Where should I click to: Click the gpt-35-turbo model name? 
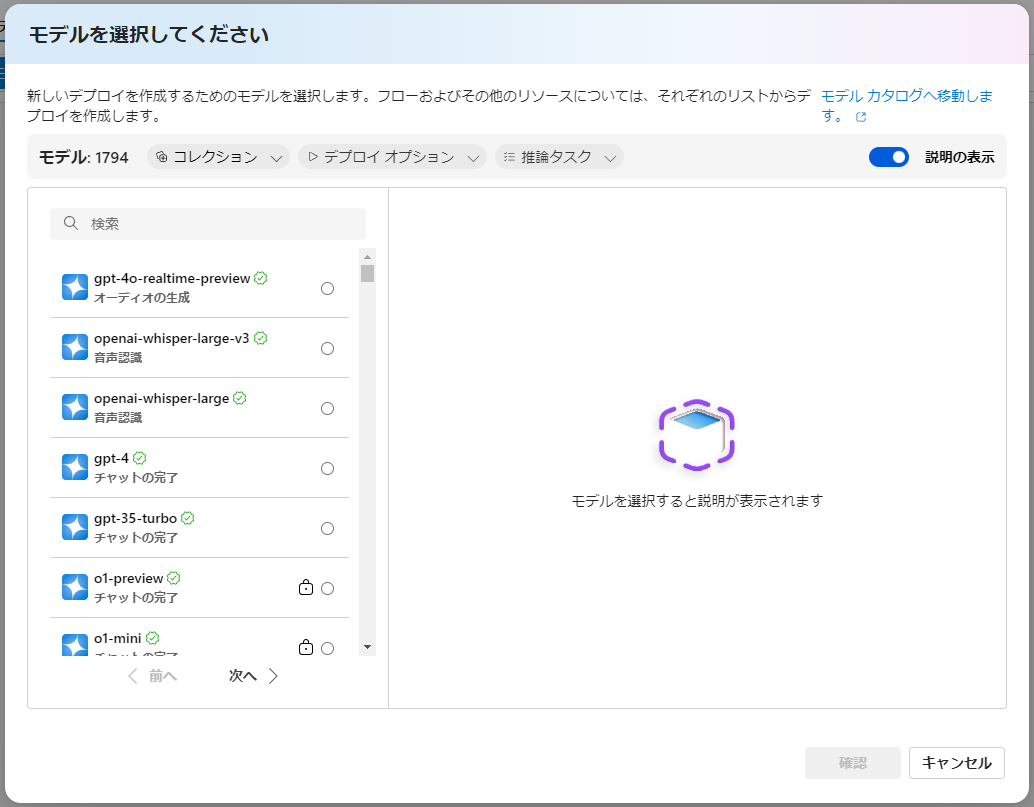[135, 518]
